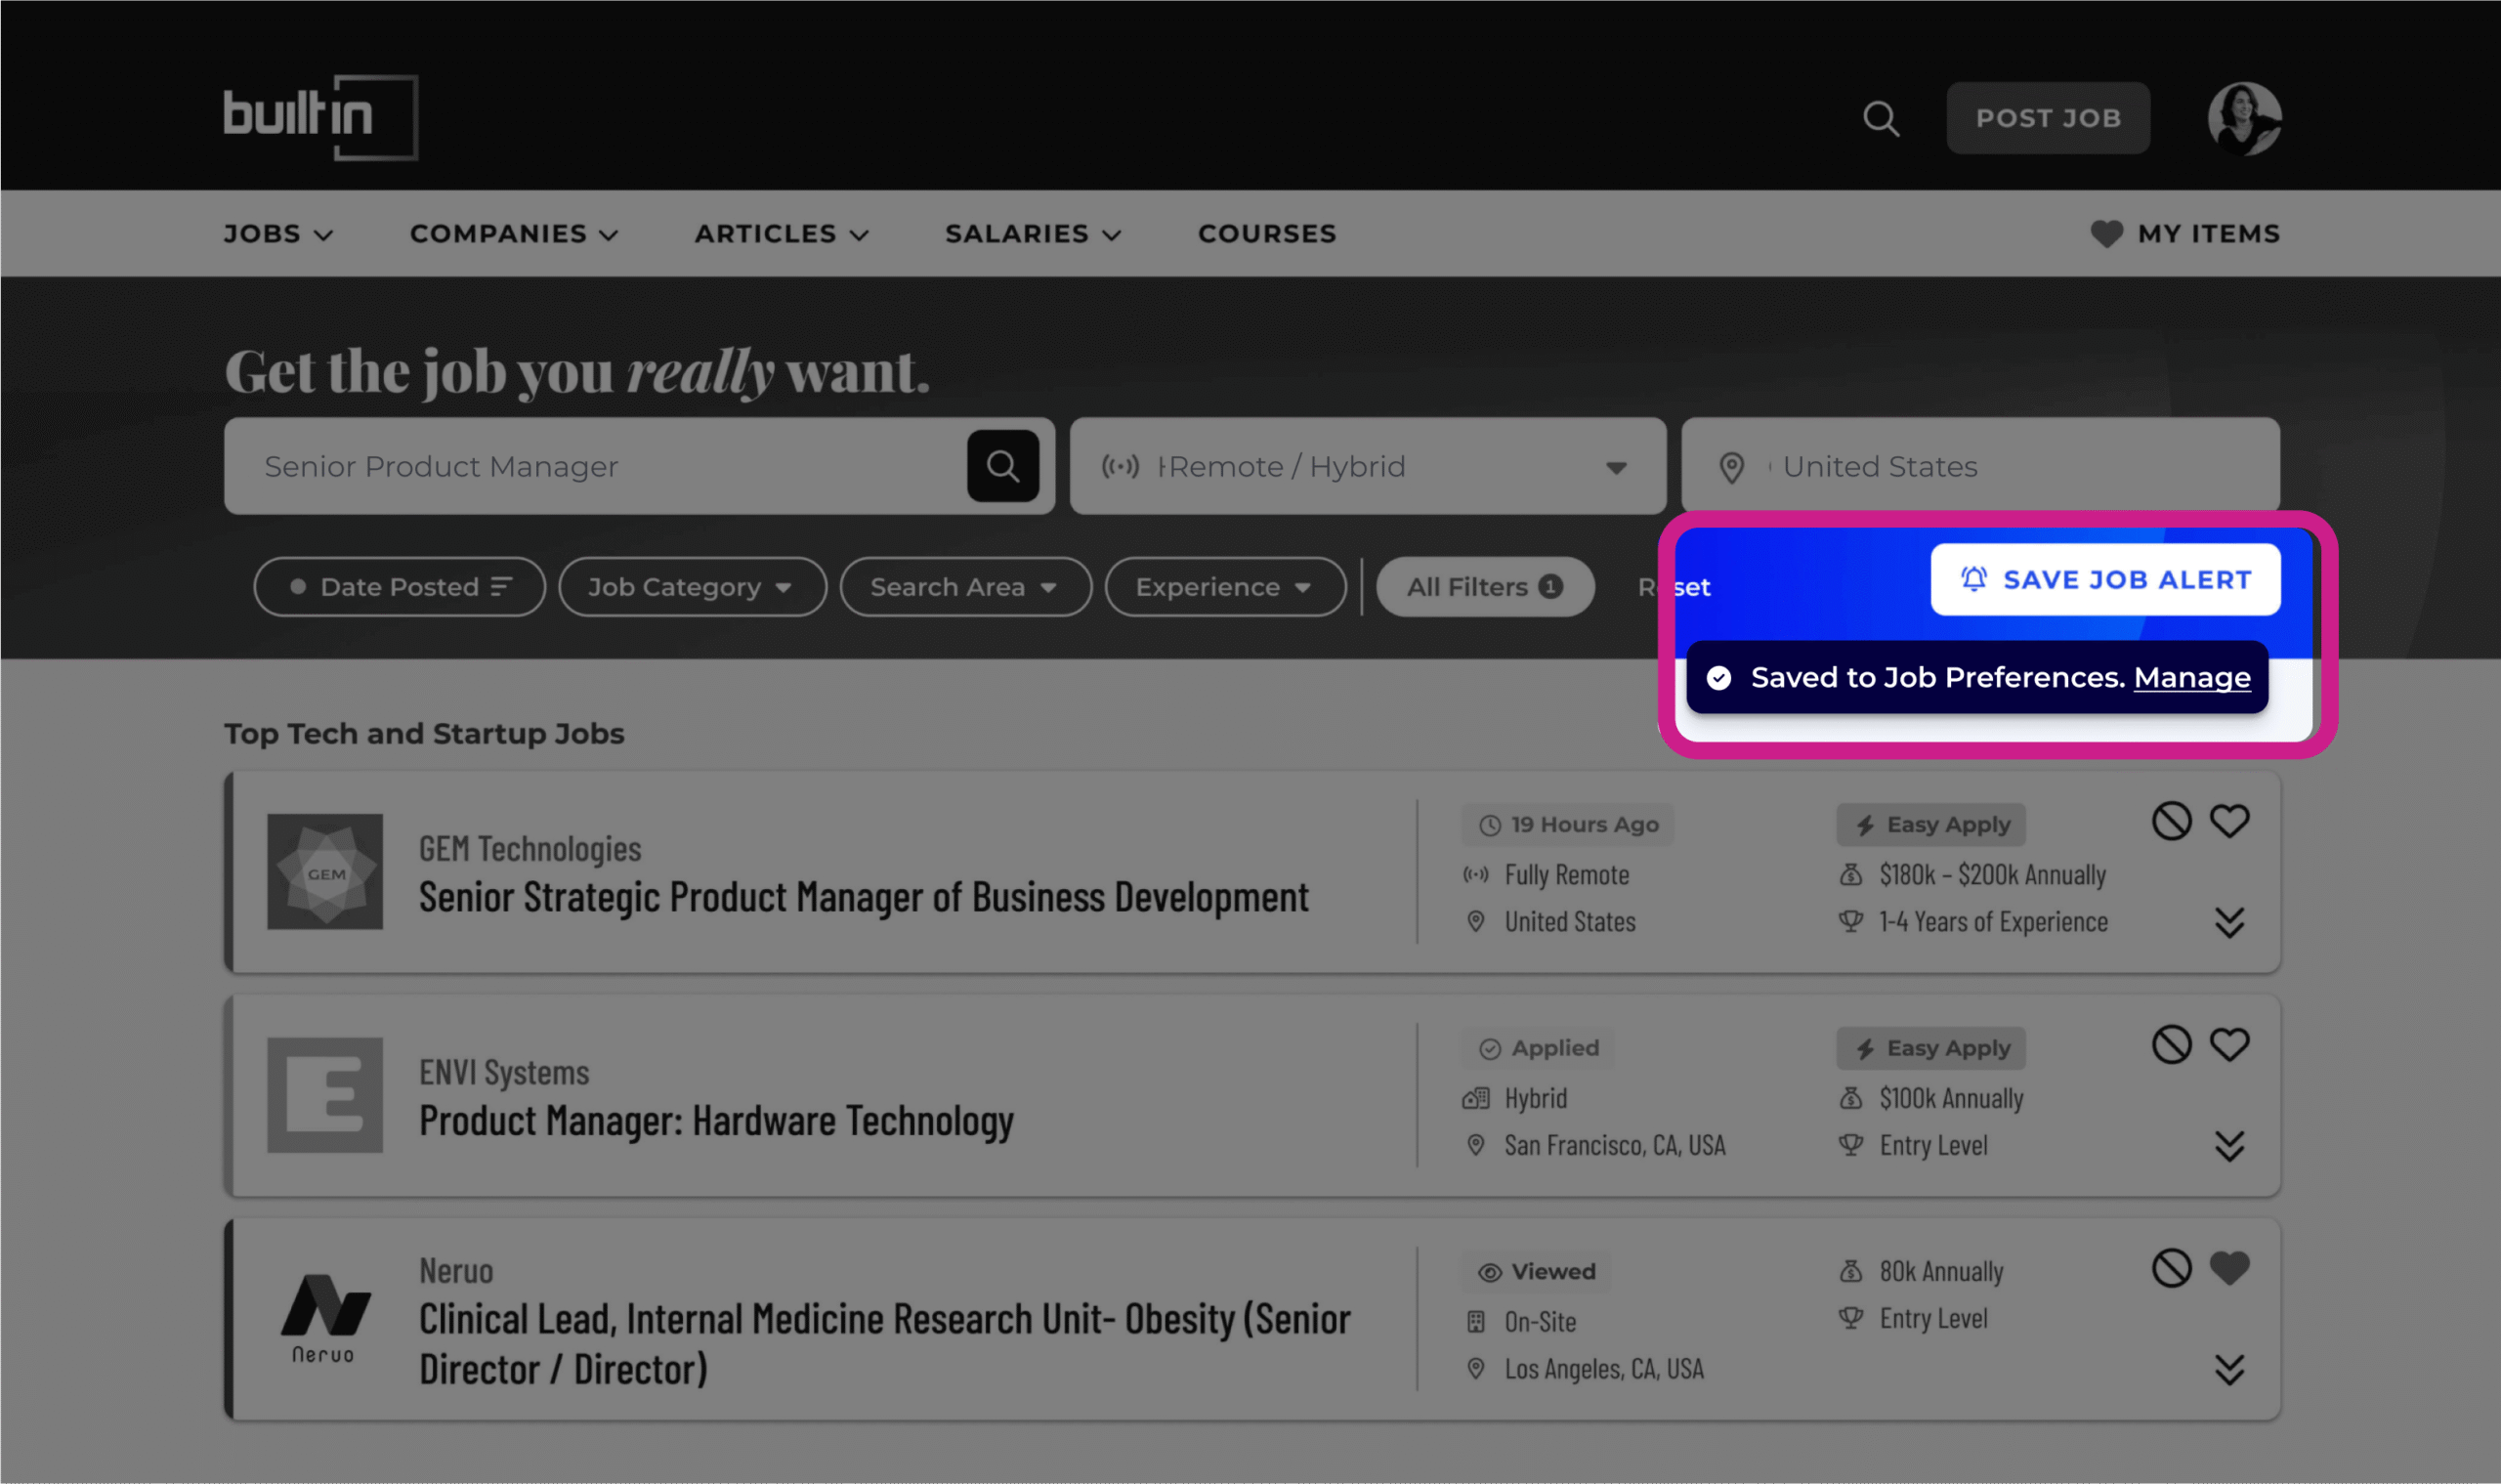Open Neruo company link

click(456, 1271)
